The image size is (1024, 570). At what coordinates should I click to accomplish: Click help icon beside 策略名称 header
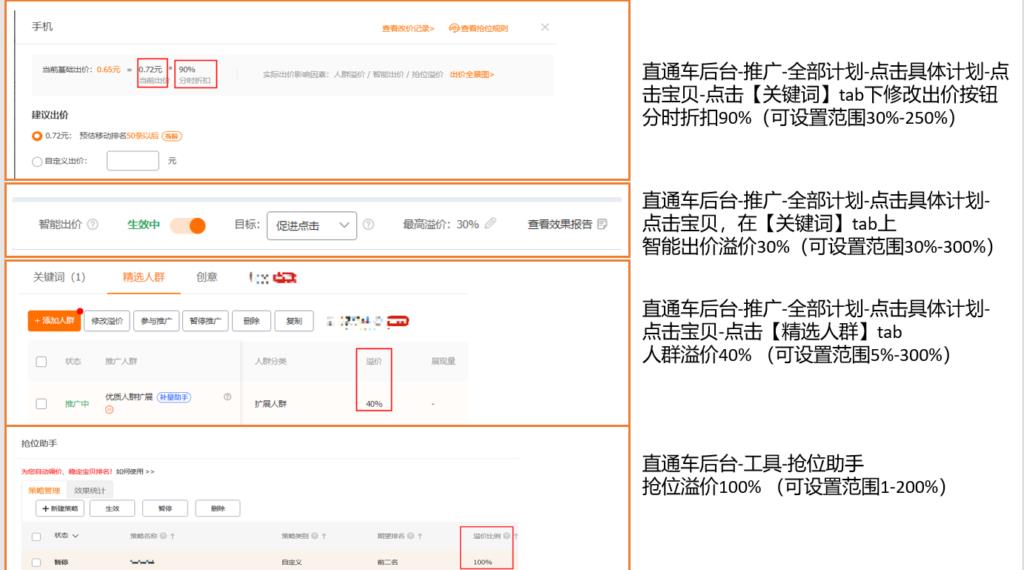pos(163,536)
